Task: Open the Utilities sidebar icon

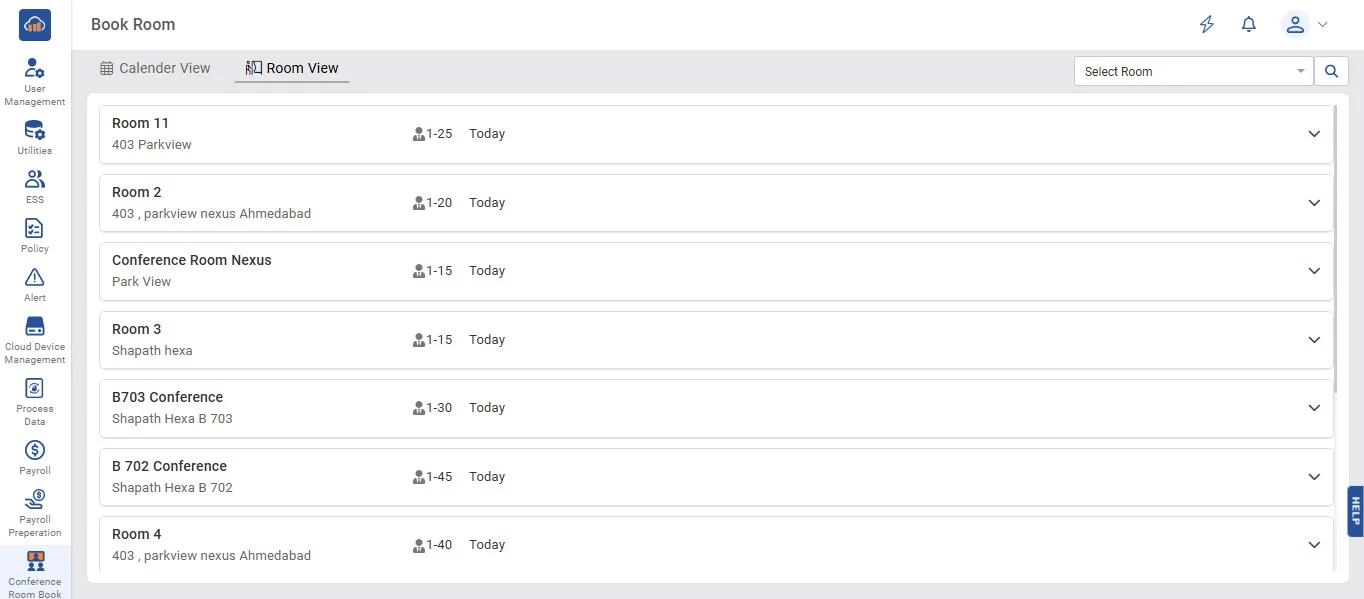Action: [35, 137]
